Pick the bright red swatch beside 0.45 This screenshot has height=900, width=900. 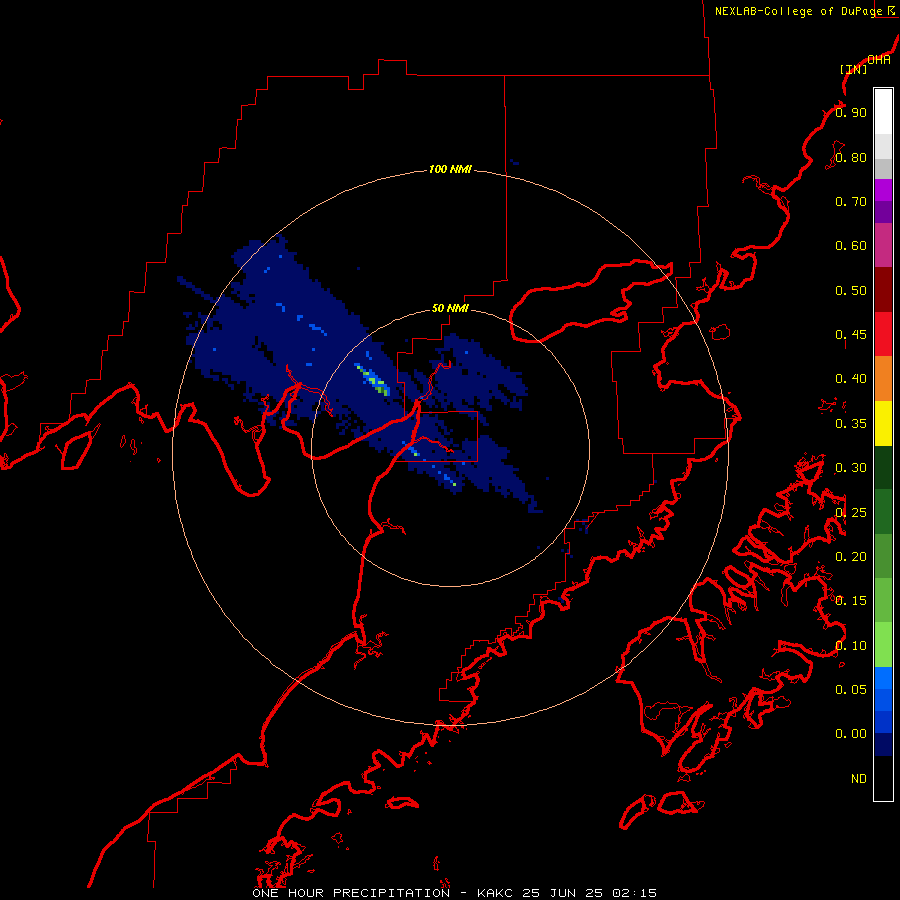[x=883, y=334]
